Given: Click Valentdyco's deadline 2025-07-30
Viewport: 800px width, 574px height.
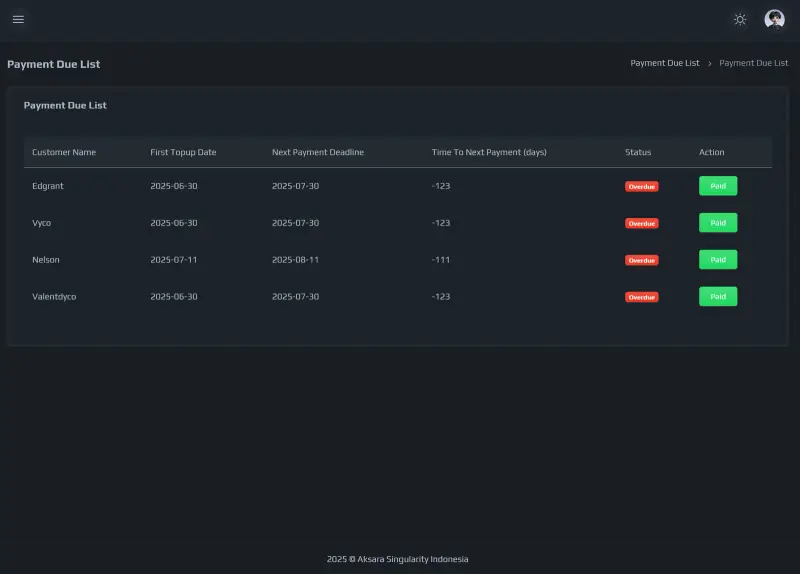Looking at the screenshot, I should [x=295, y=296].
